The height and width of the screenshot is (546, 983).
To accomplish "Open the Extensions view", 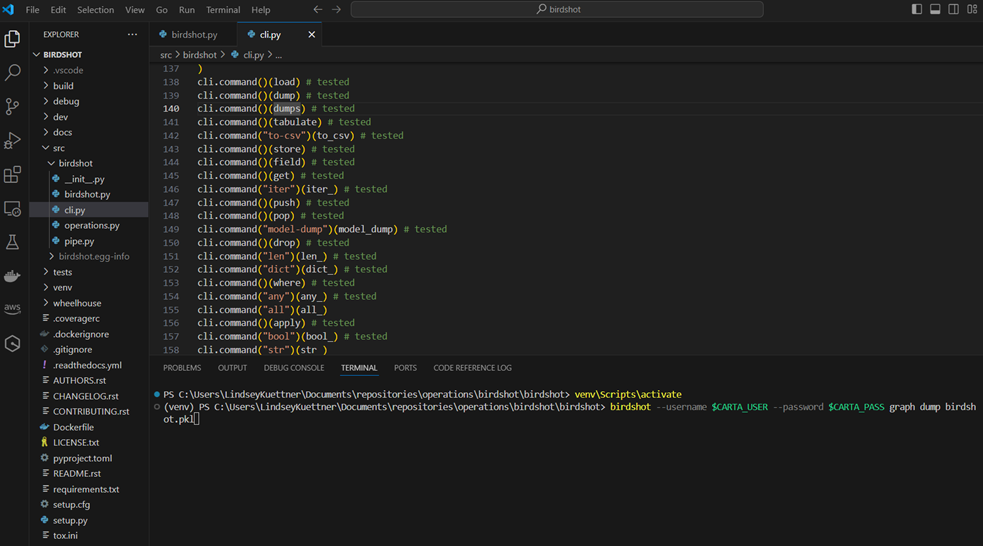I will pos(13,174).
